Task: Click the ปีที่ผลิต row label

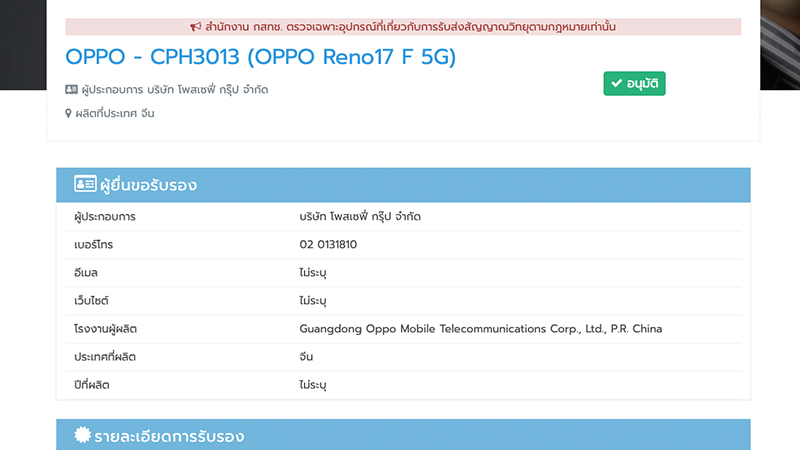Action: [x=92, y=385]
